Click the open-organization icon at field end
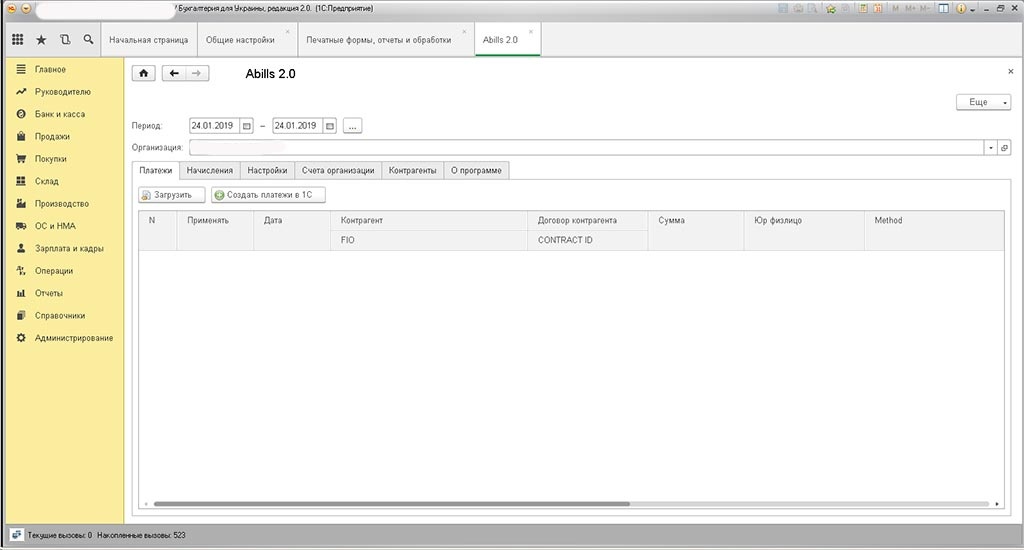 click(1004, 147)
